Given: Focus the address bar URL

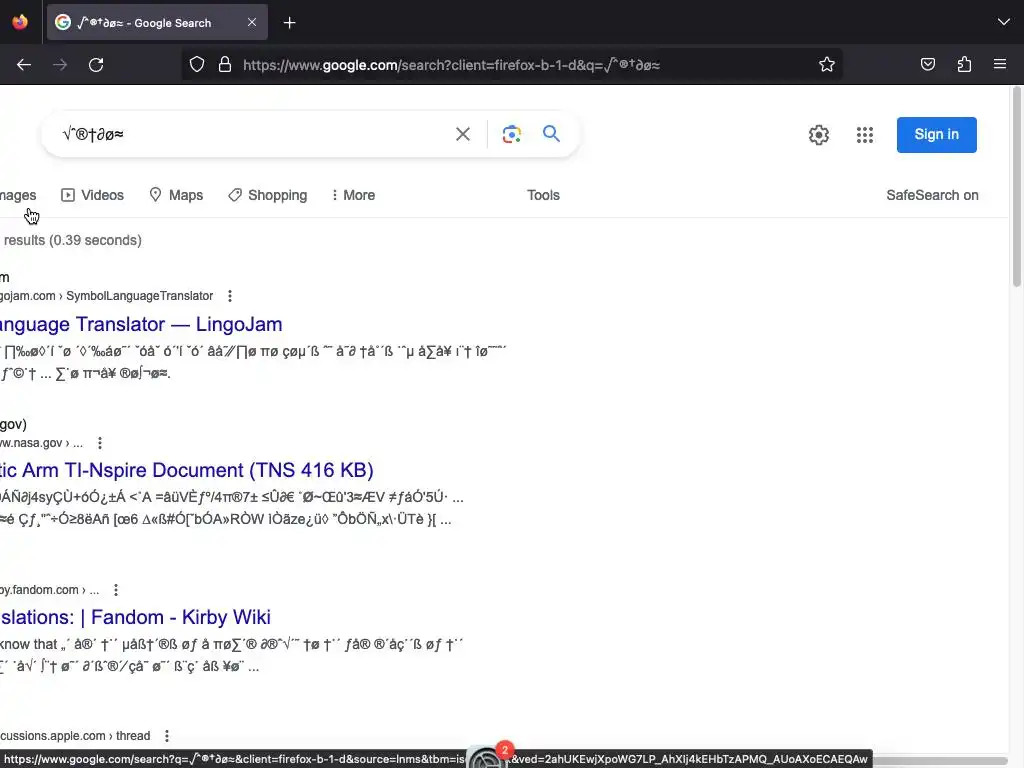Looking at the screenshot, I should pyautogui.click(x=451, y=65).
